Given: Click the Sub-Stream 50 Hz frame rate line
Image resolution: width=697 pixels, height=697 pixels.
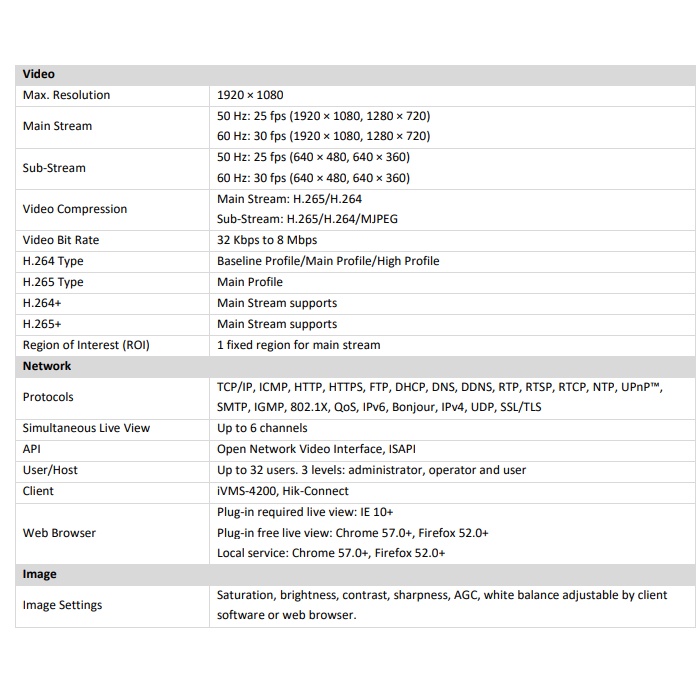Looking at the screenshot, I should [x=313, y=157].
